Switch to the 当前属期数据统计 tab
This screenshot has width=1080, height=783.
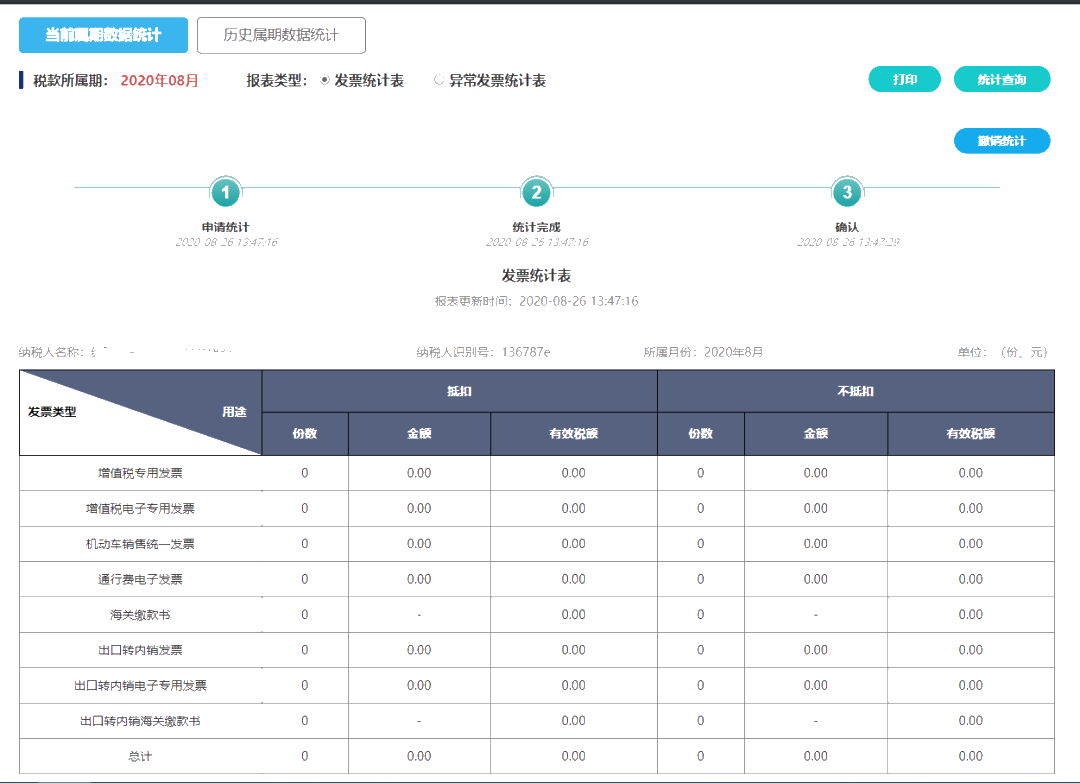click(104, 34)
